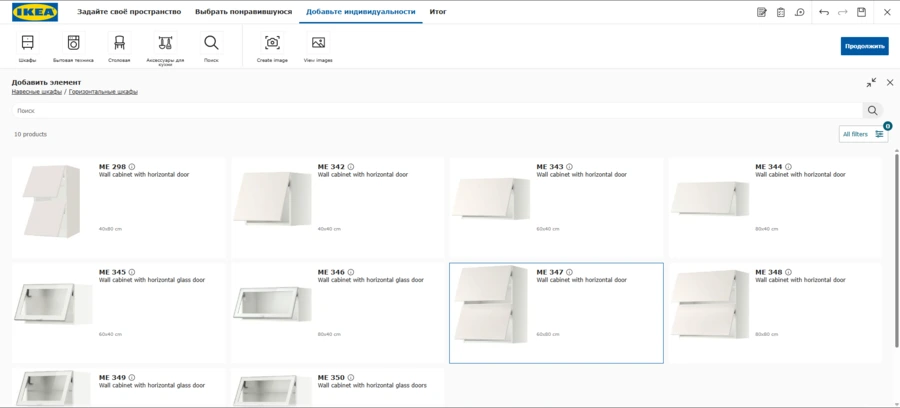This screenshot has height=408, width=900.
Task: Select the ME 342 cabinet thumbnail
Action: point(272,198)
